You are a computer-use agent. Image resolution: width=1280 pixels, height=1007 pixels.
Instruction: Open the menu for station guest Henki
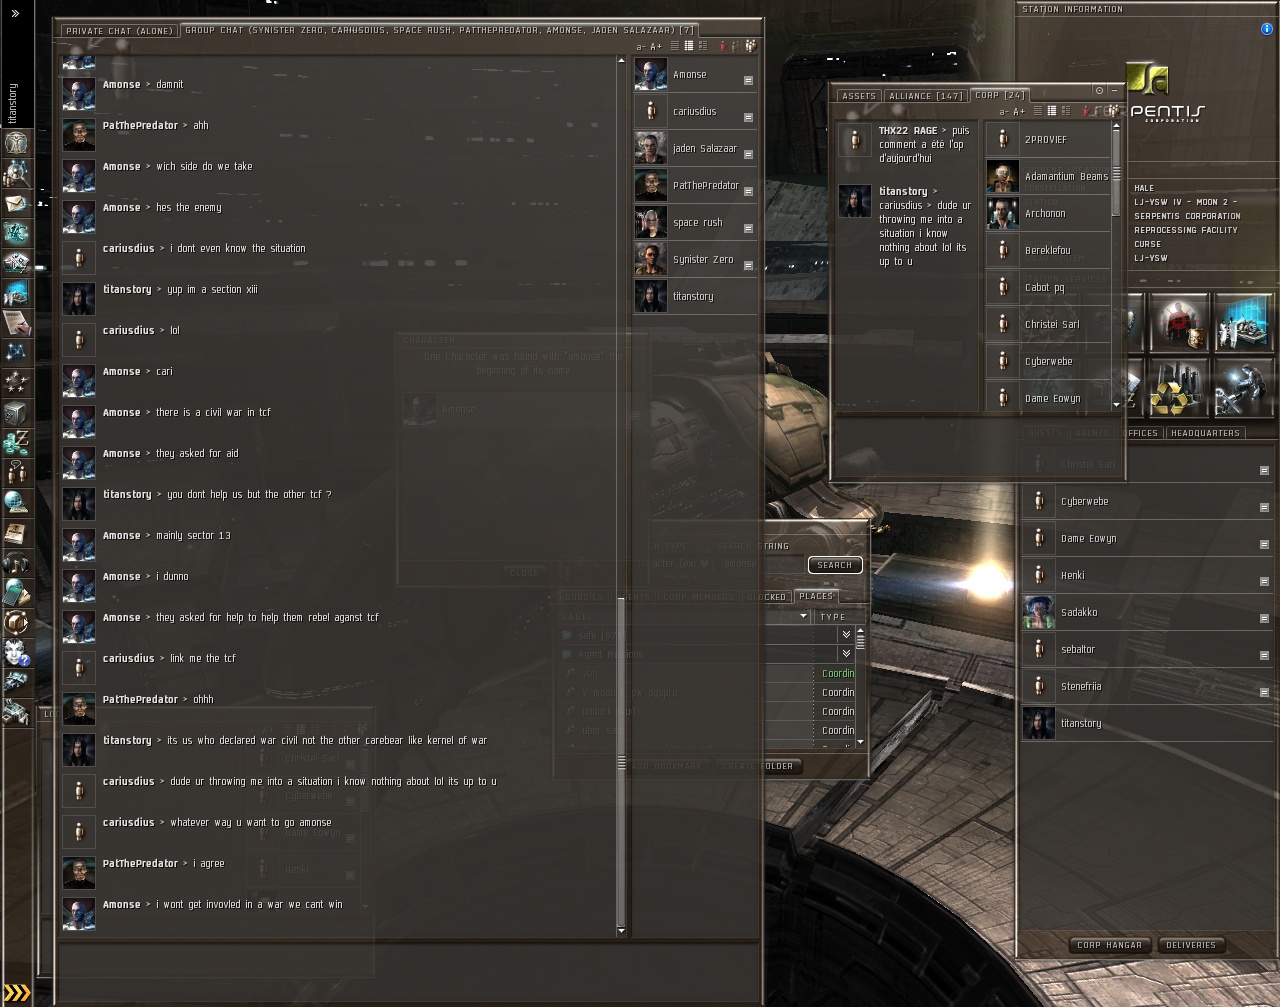(1264, 581)
